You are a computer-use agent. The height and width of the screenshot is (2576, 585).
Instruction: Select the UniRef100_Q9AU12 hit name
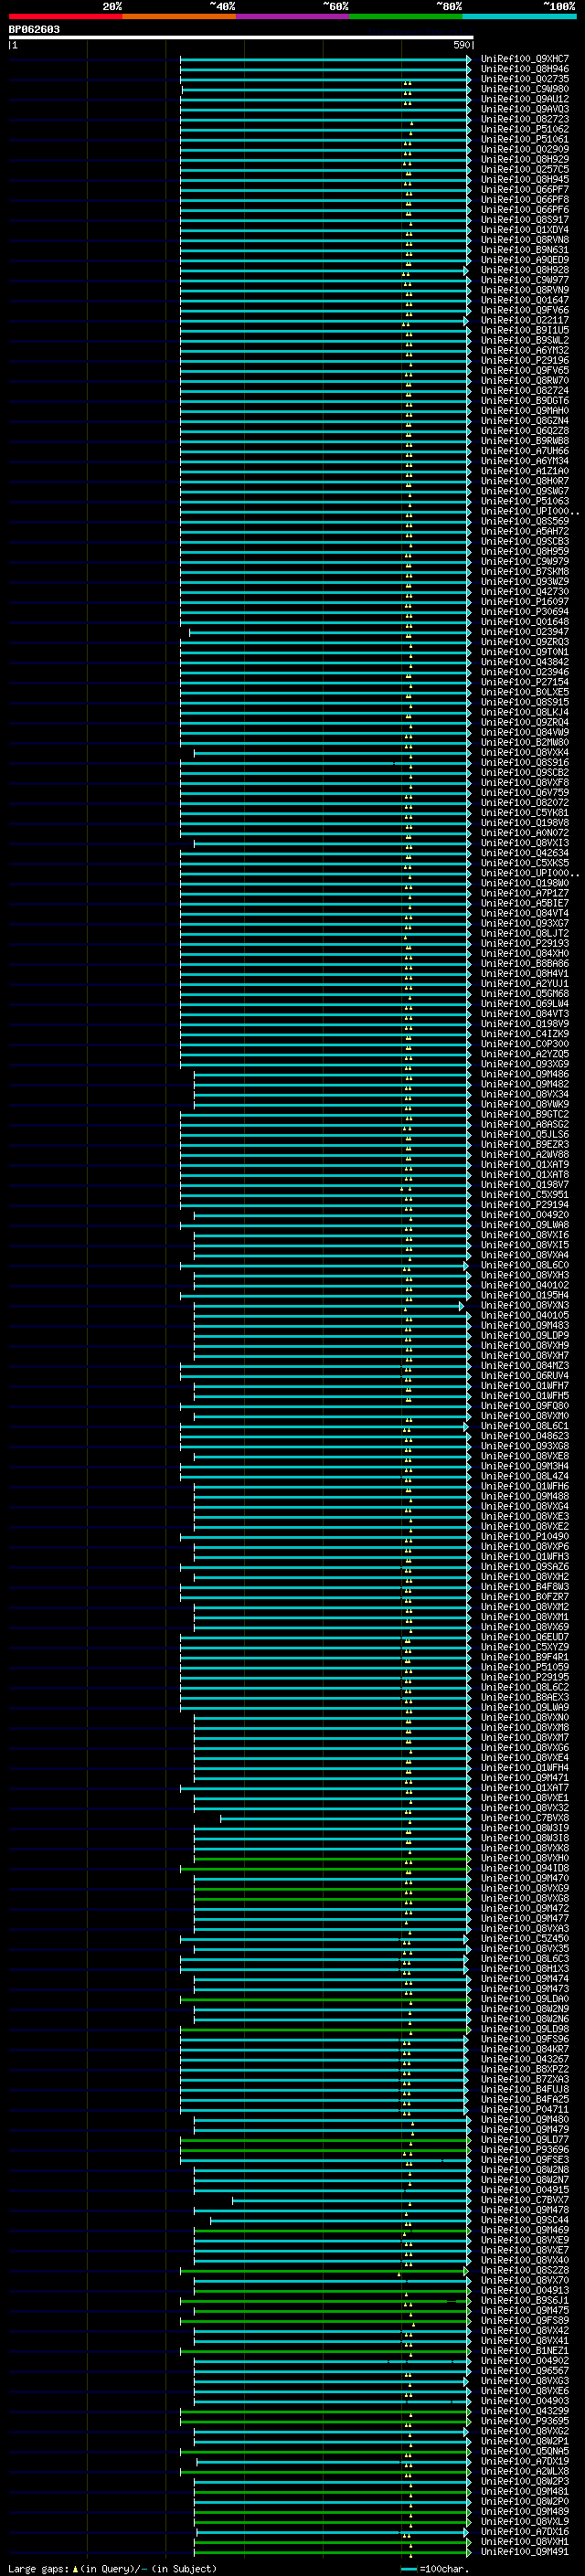tap(525, 99)
